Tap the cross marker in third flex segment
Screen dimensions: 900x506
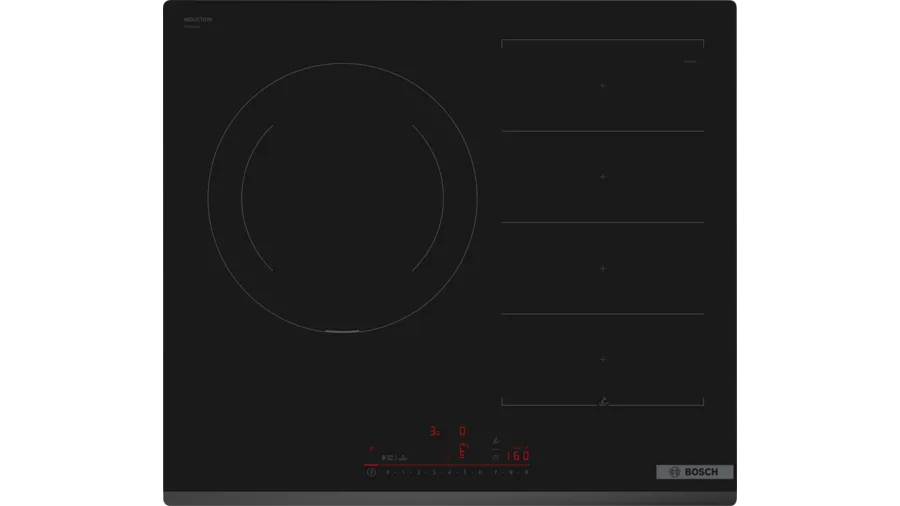(602, 268)
